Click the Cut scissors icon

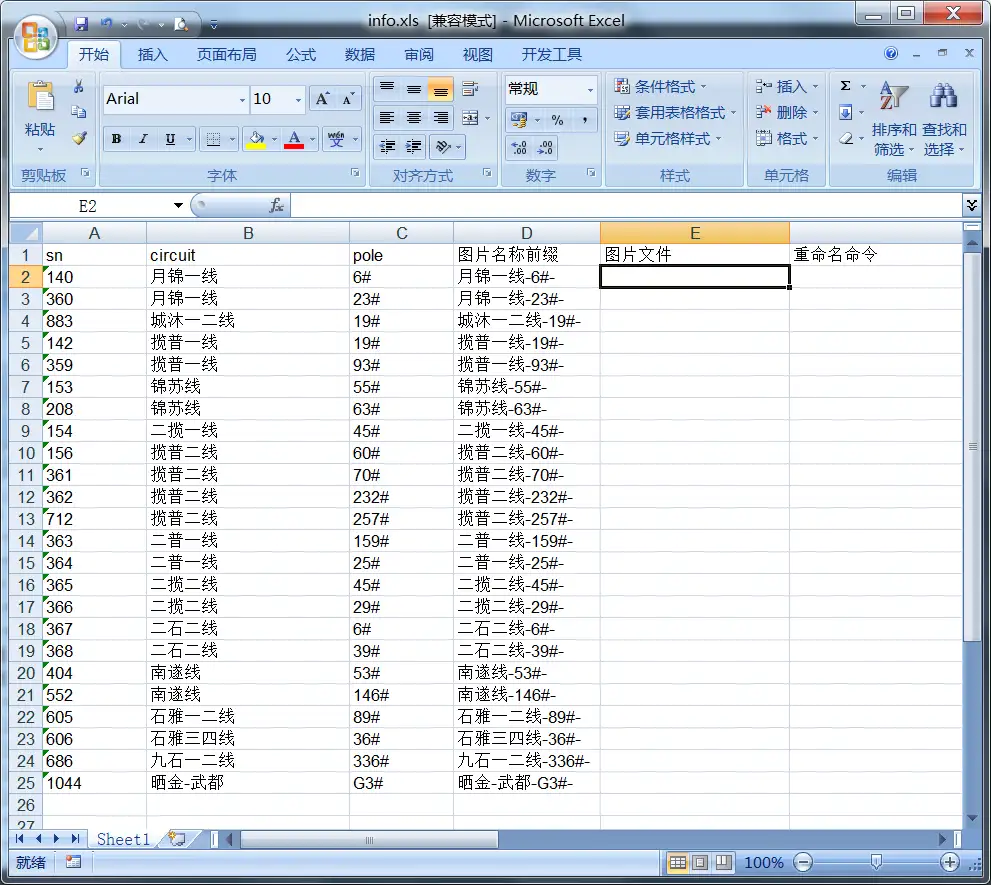coord(79,87)
